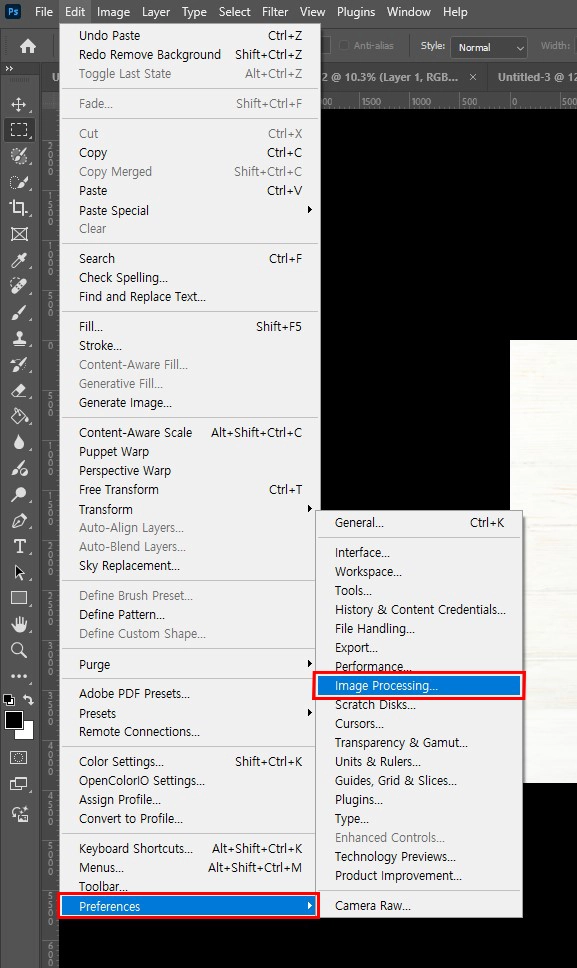
Task: Open the Filter menu
Action: 275,12
